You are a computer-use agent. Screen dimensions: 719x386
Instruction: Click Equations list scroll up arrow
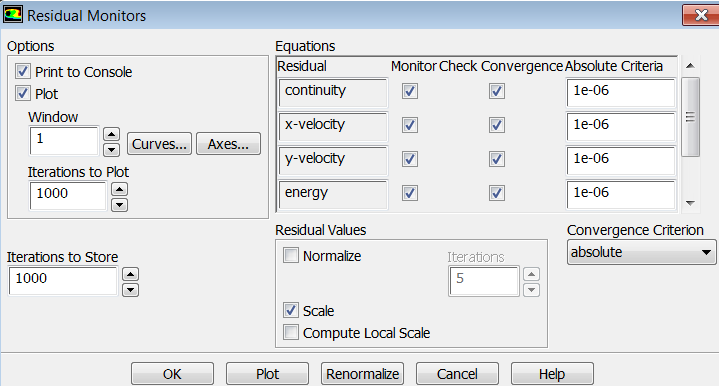coord(691,66)
